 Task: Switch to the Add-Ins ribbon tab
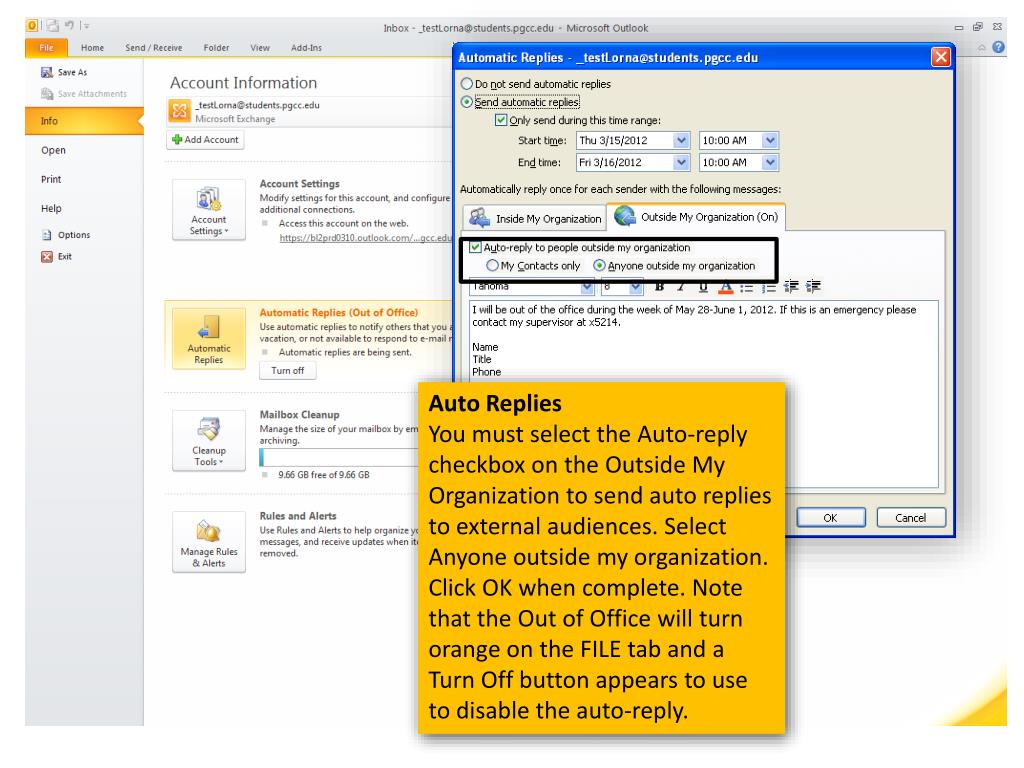pyautogui.click(x=306, y=48)
